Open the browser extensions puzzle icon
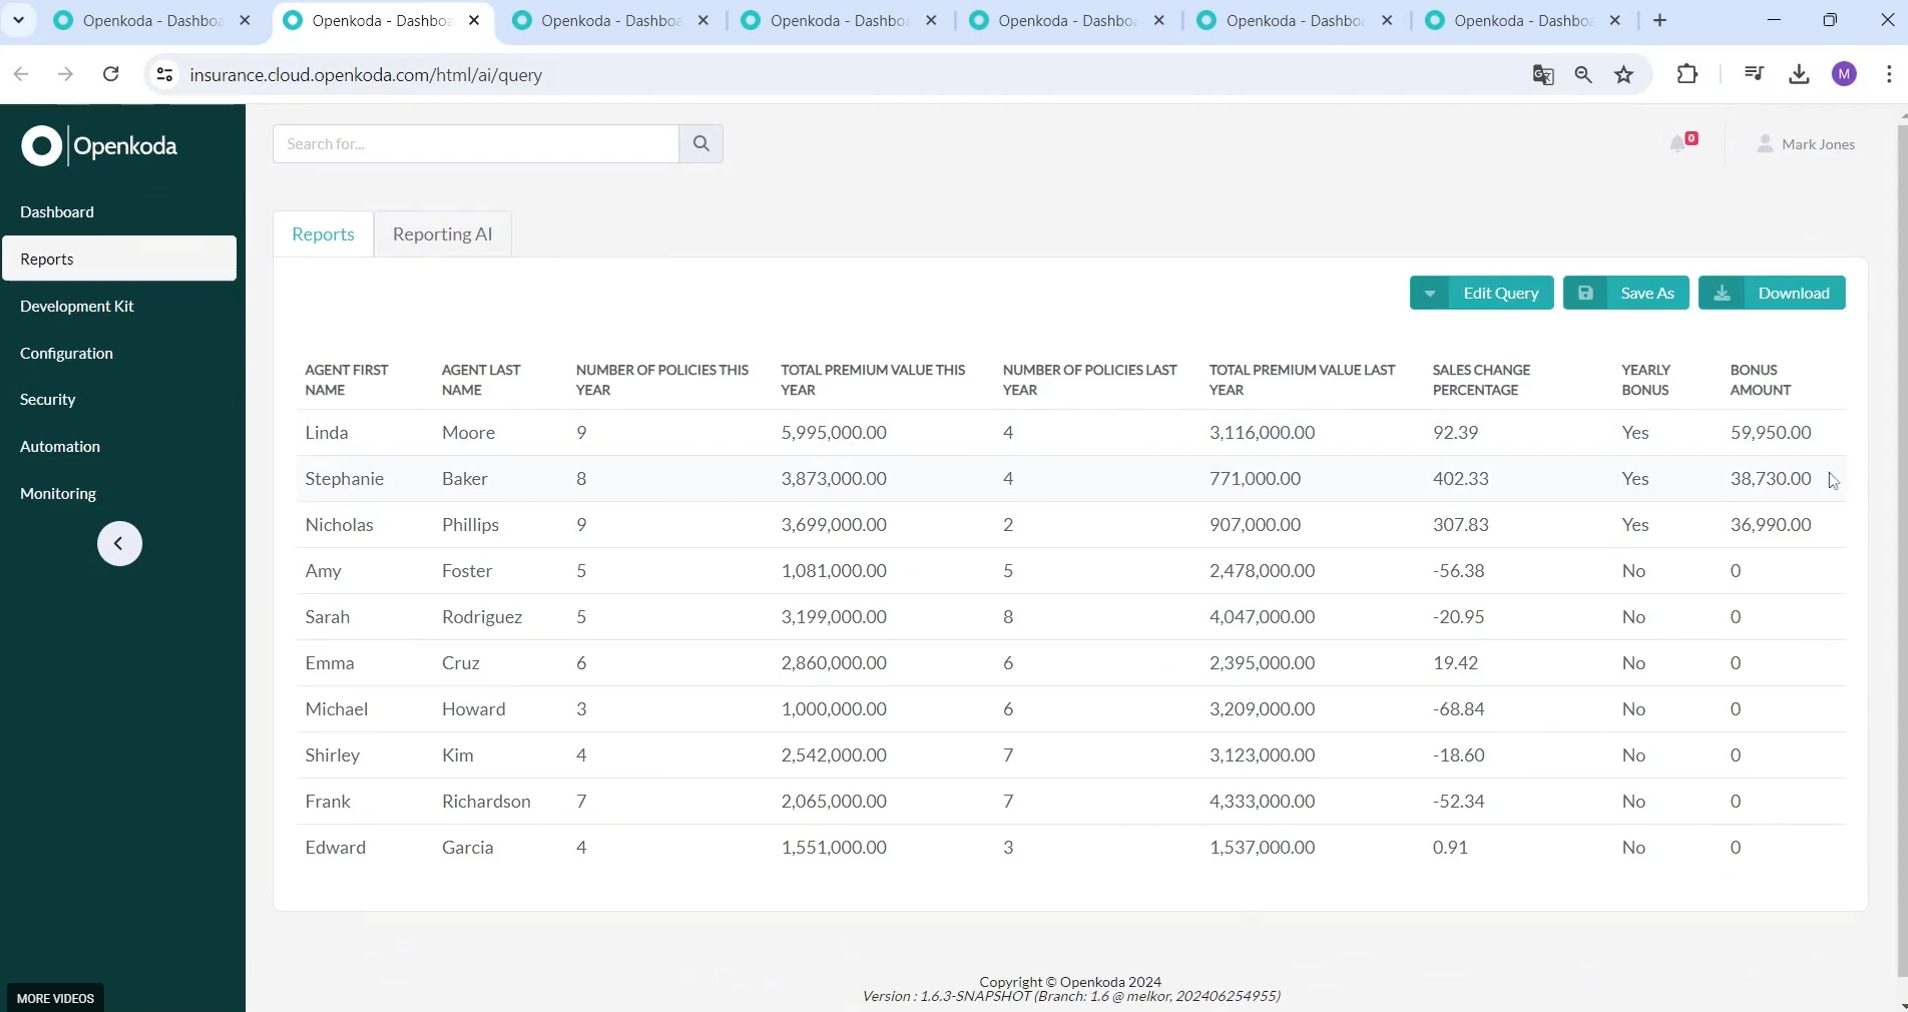 coord(1687,75)
